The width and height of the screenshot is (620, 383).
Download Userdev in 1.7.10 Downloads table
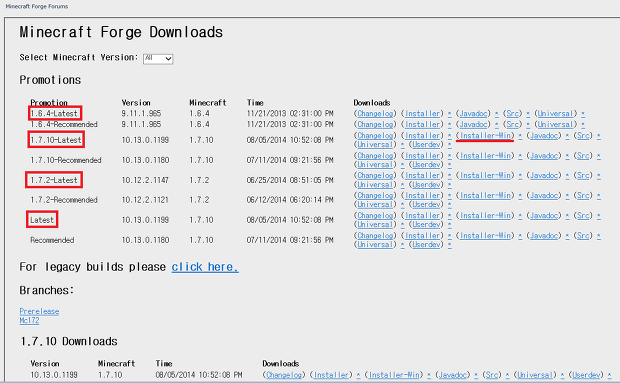click(586, 375)
